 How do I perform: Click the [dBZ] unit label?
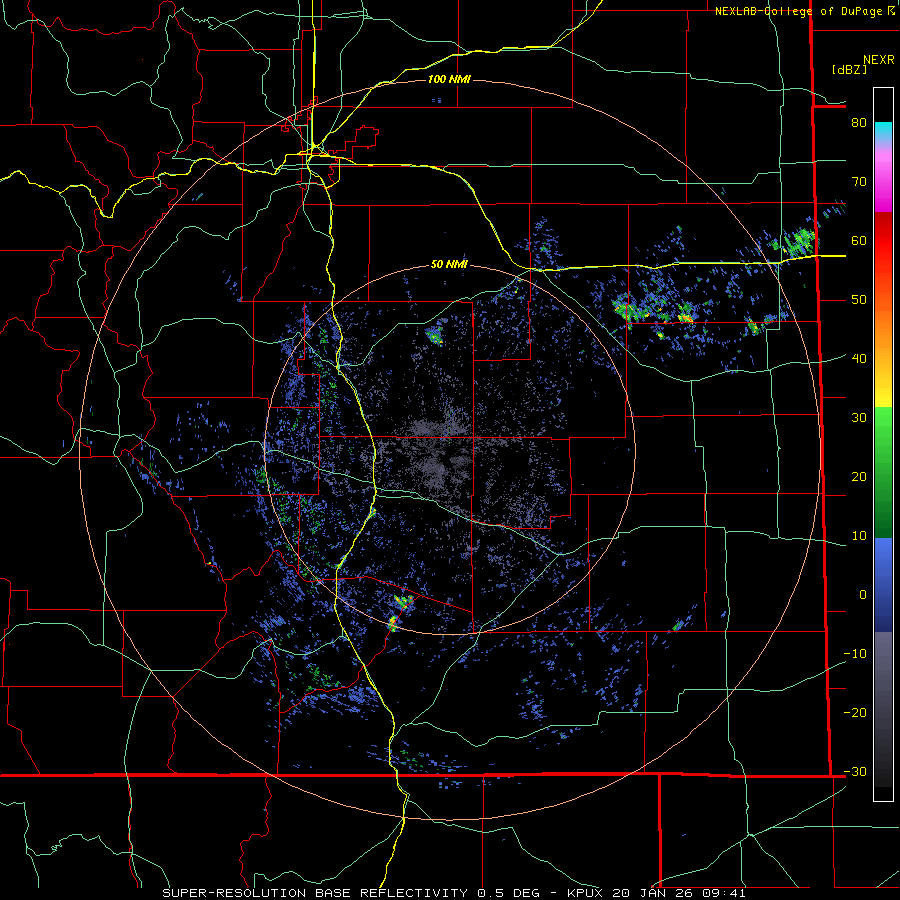coord(849,69)
